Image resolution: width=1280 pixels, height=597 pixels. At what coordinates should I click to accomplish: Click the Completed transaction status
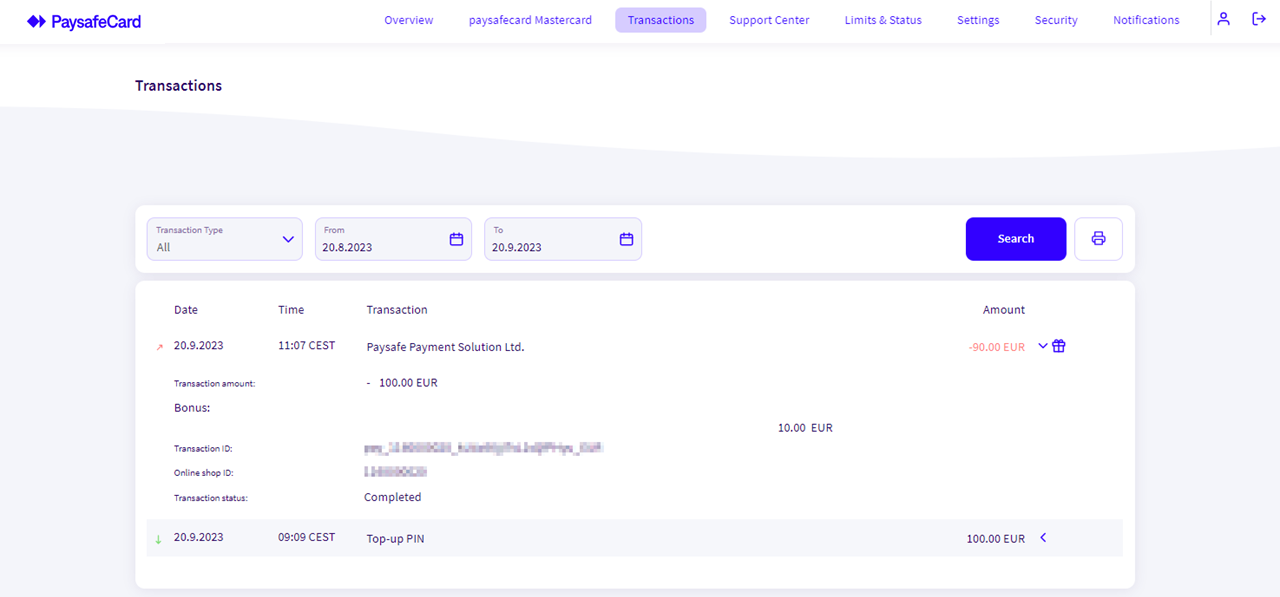tap(393, 497)
